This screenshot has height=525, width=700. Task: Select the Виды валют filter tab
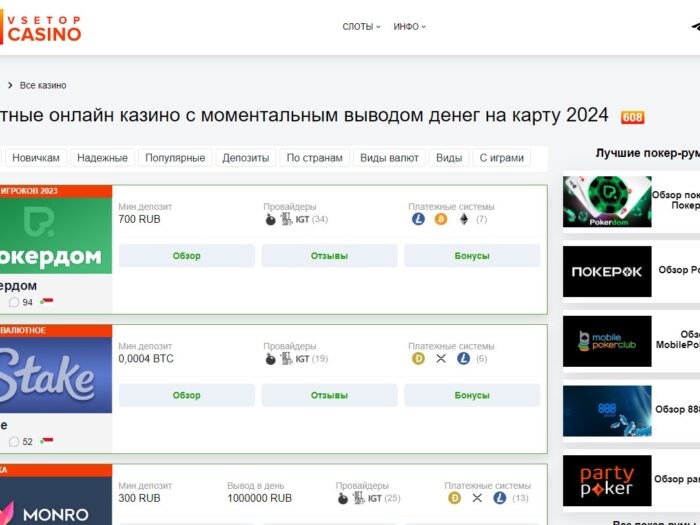(389, 158)
